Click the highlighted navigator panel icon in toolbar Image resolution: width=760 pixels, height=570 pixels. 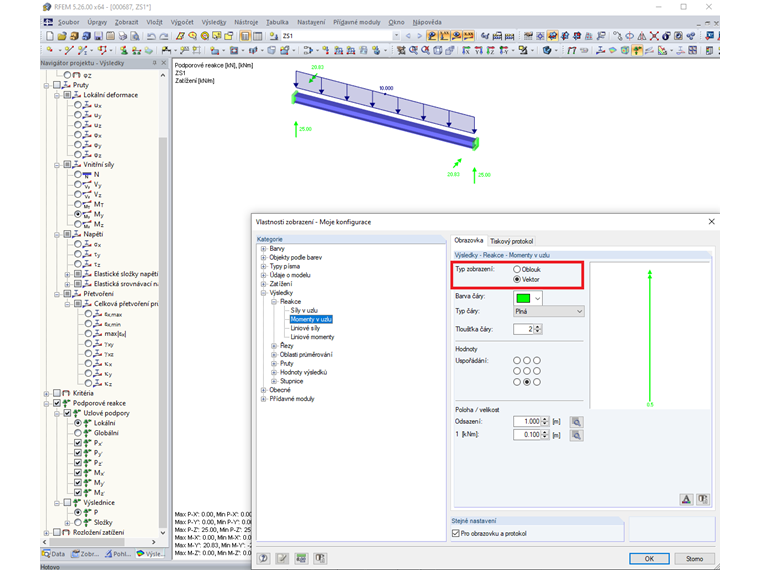(x=245, y=36)
